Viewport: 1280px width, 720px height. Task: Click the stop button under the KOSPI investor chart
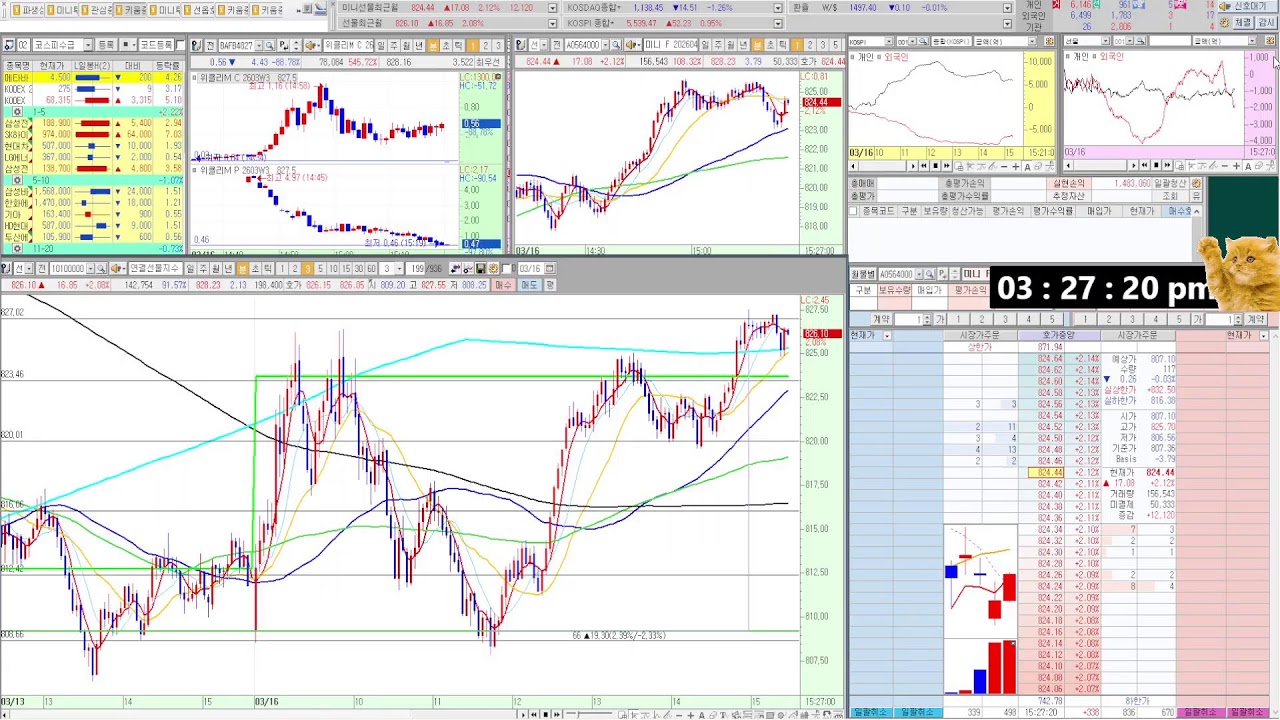click(x=936, y=166)
